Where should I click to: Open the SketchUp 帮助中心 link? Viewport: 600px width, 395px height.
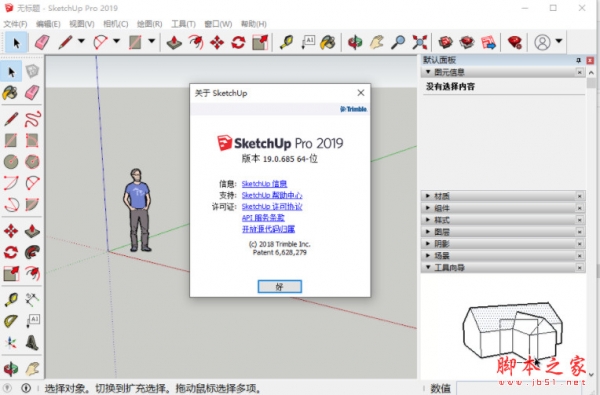(272, 195)
